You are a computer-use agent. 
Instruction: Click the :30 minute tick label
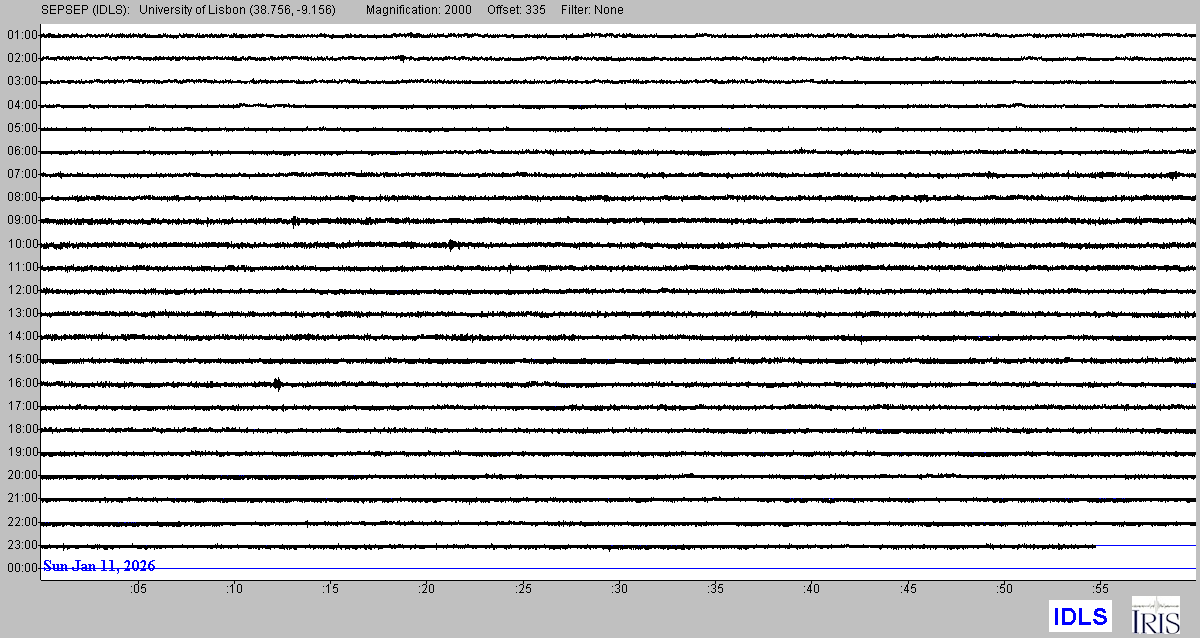click(620, 590)
